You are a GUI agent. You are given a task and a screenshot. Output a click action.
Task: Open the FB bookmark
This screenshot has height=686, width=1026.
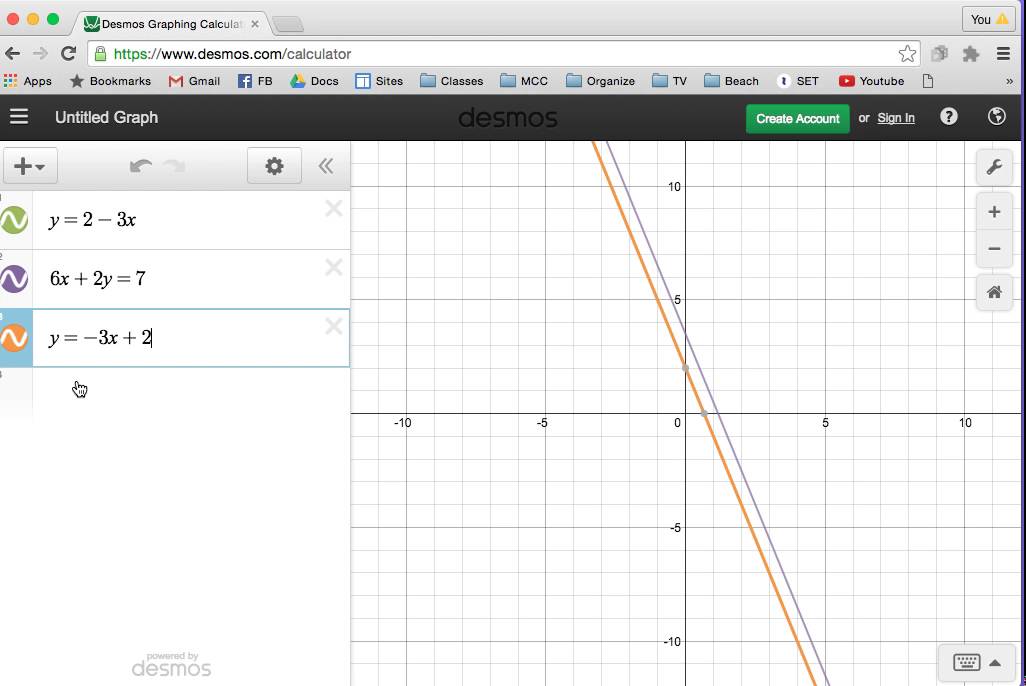(x=255, y=81)
